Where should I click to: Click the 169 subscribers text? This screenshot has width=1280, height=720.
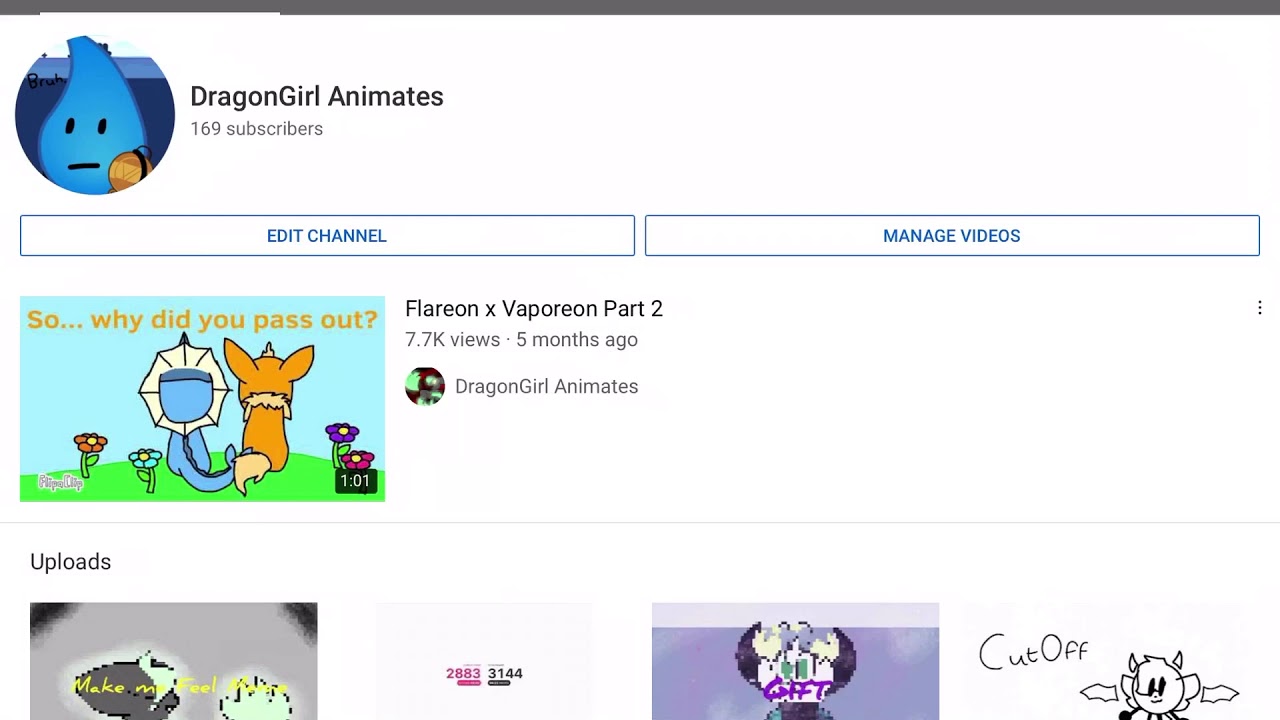point(256,129)
